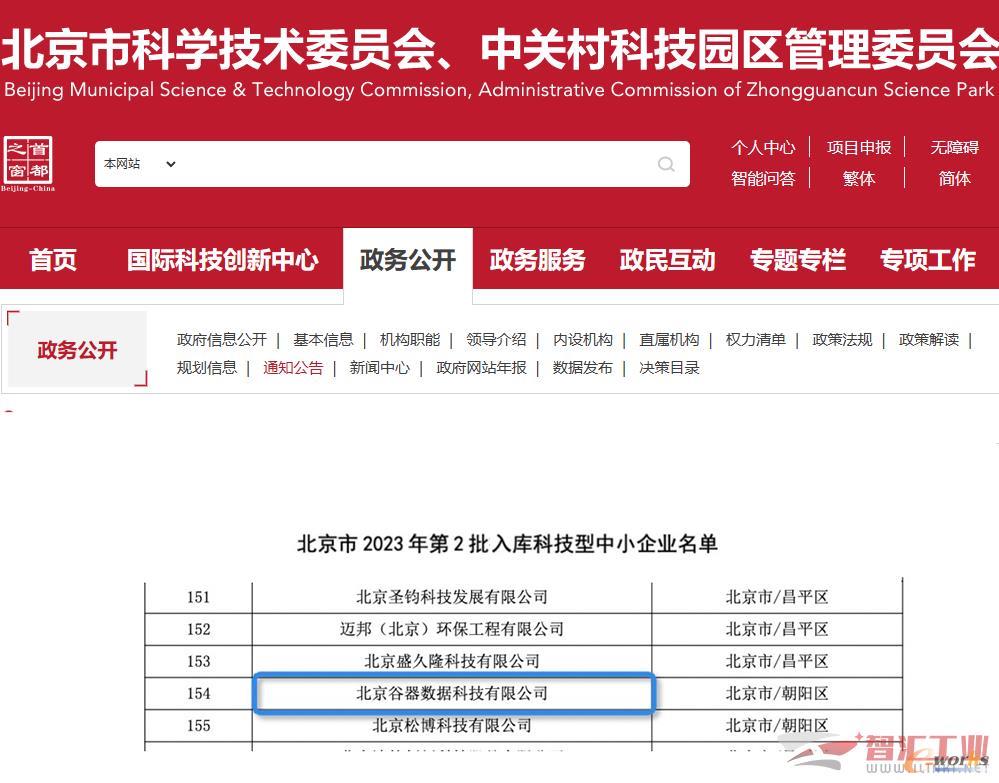Switch to 繁体 traditional Chinese

858,178
